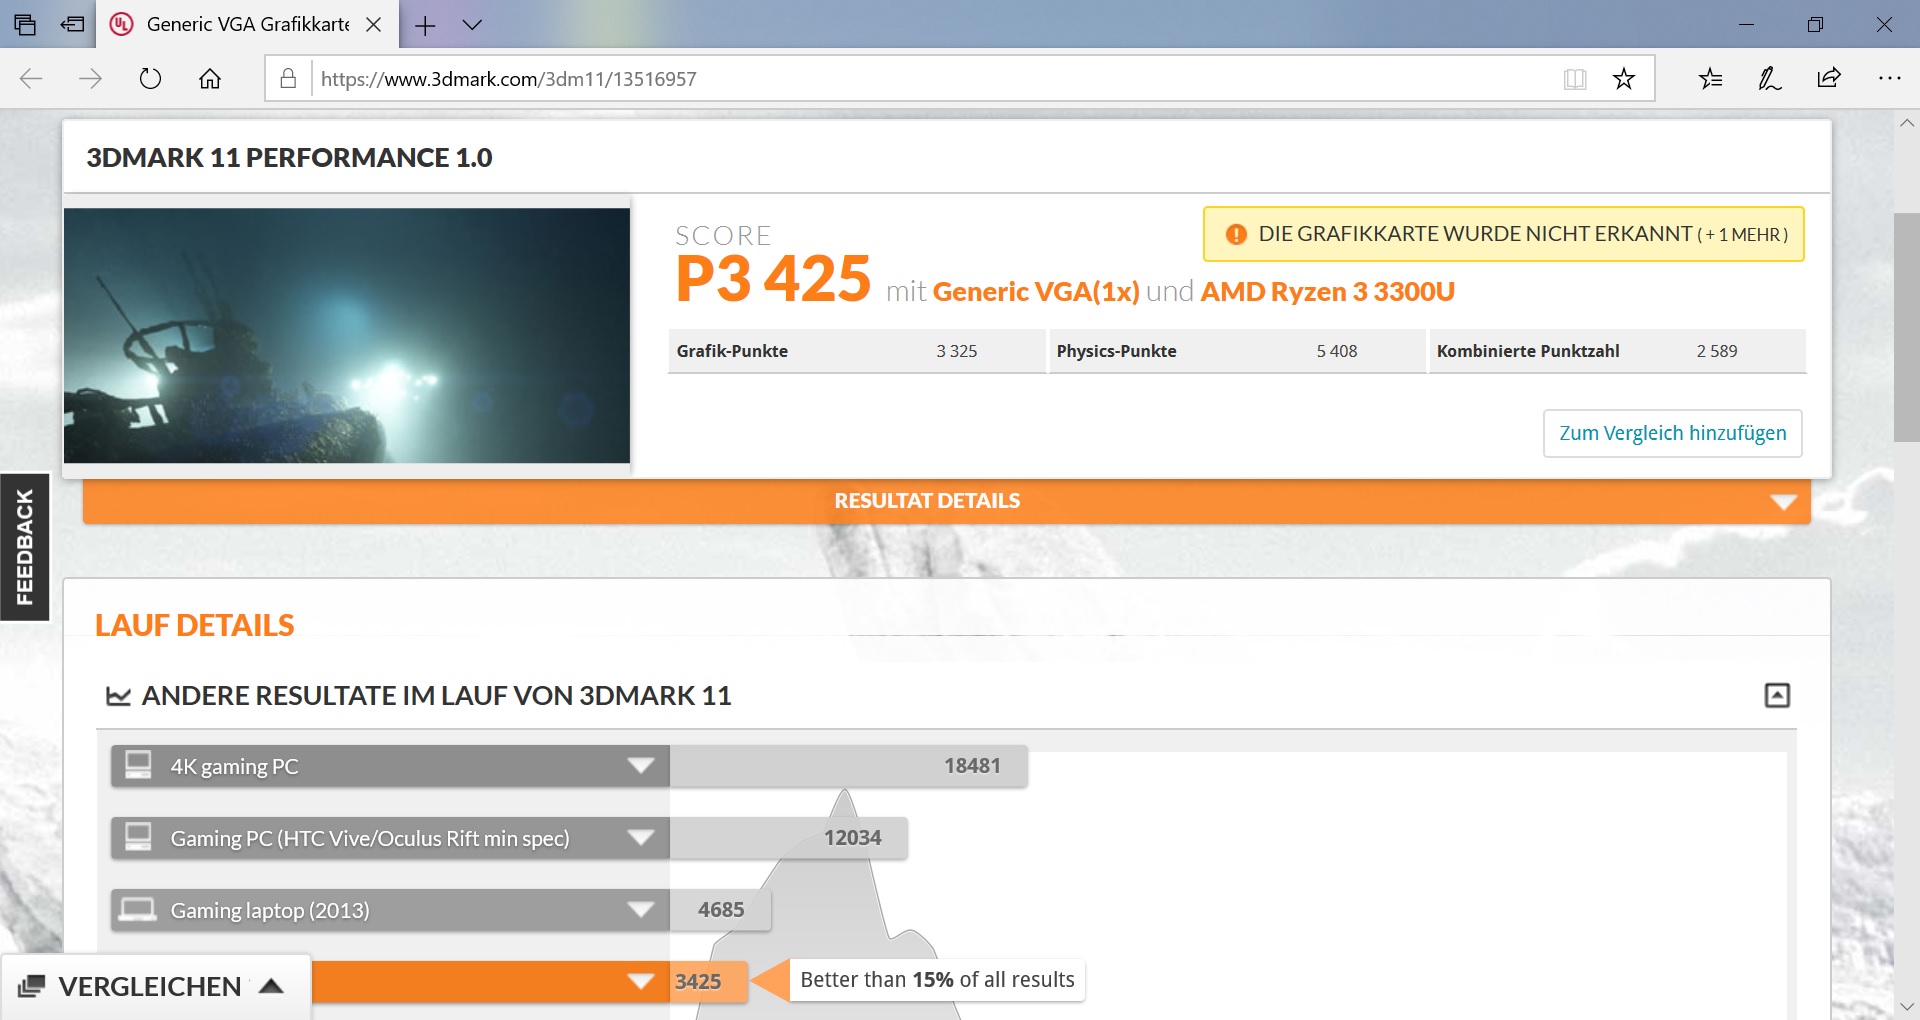Click the LAUF DETAILS heading
1920x1020 pixels.
[x=195, y=626]
